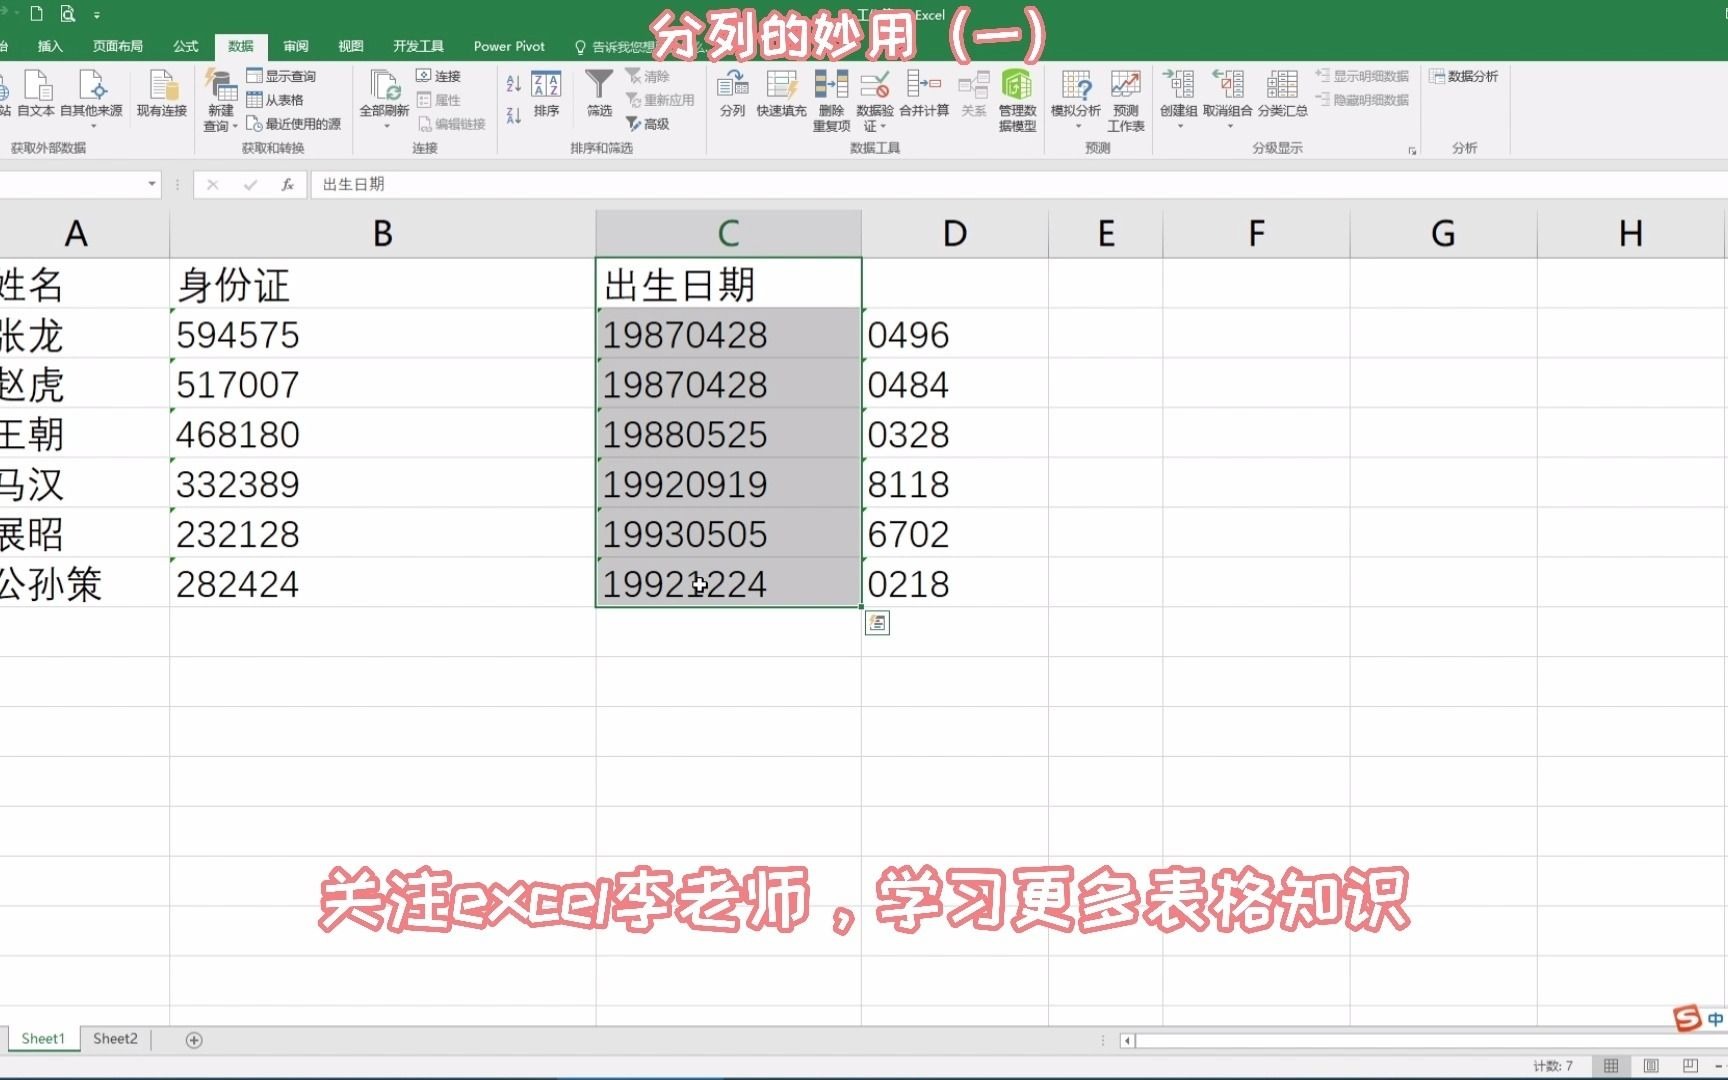This screenshot has height=1080, width=1728.
Task: Switch to Page Break Preview in status bar
Action: point(1690,1066)
